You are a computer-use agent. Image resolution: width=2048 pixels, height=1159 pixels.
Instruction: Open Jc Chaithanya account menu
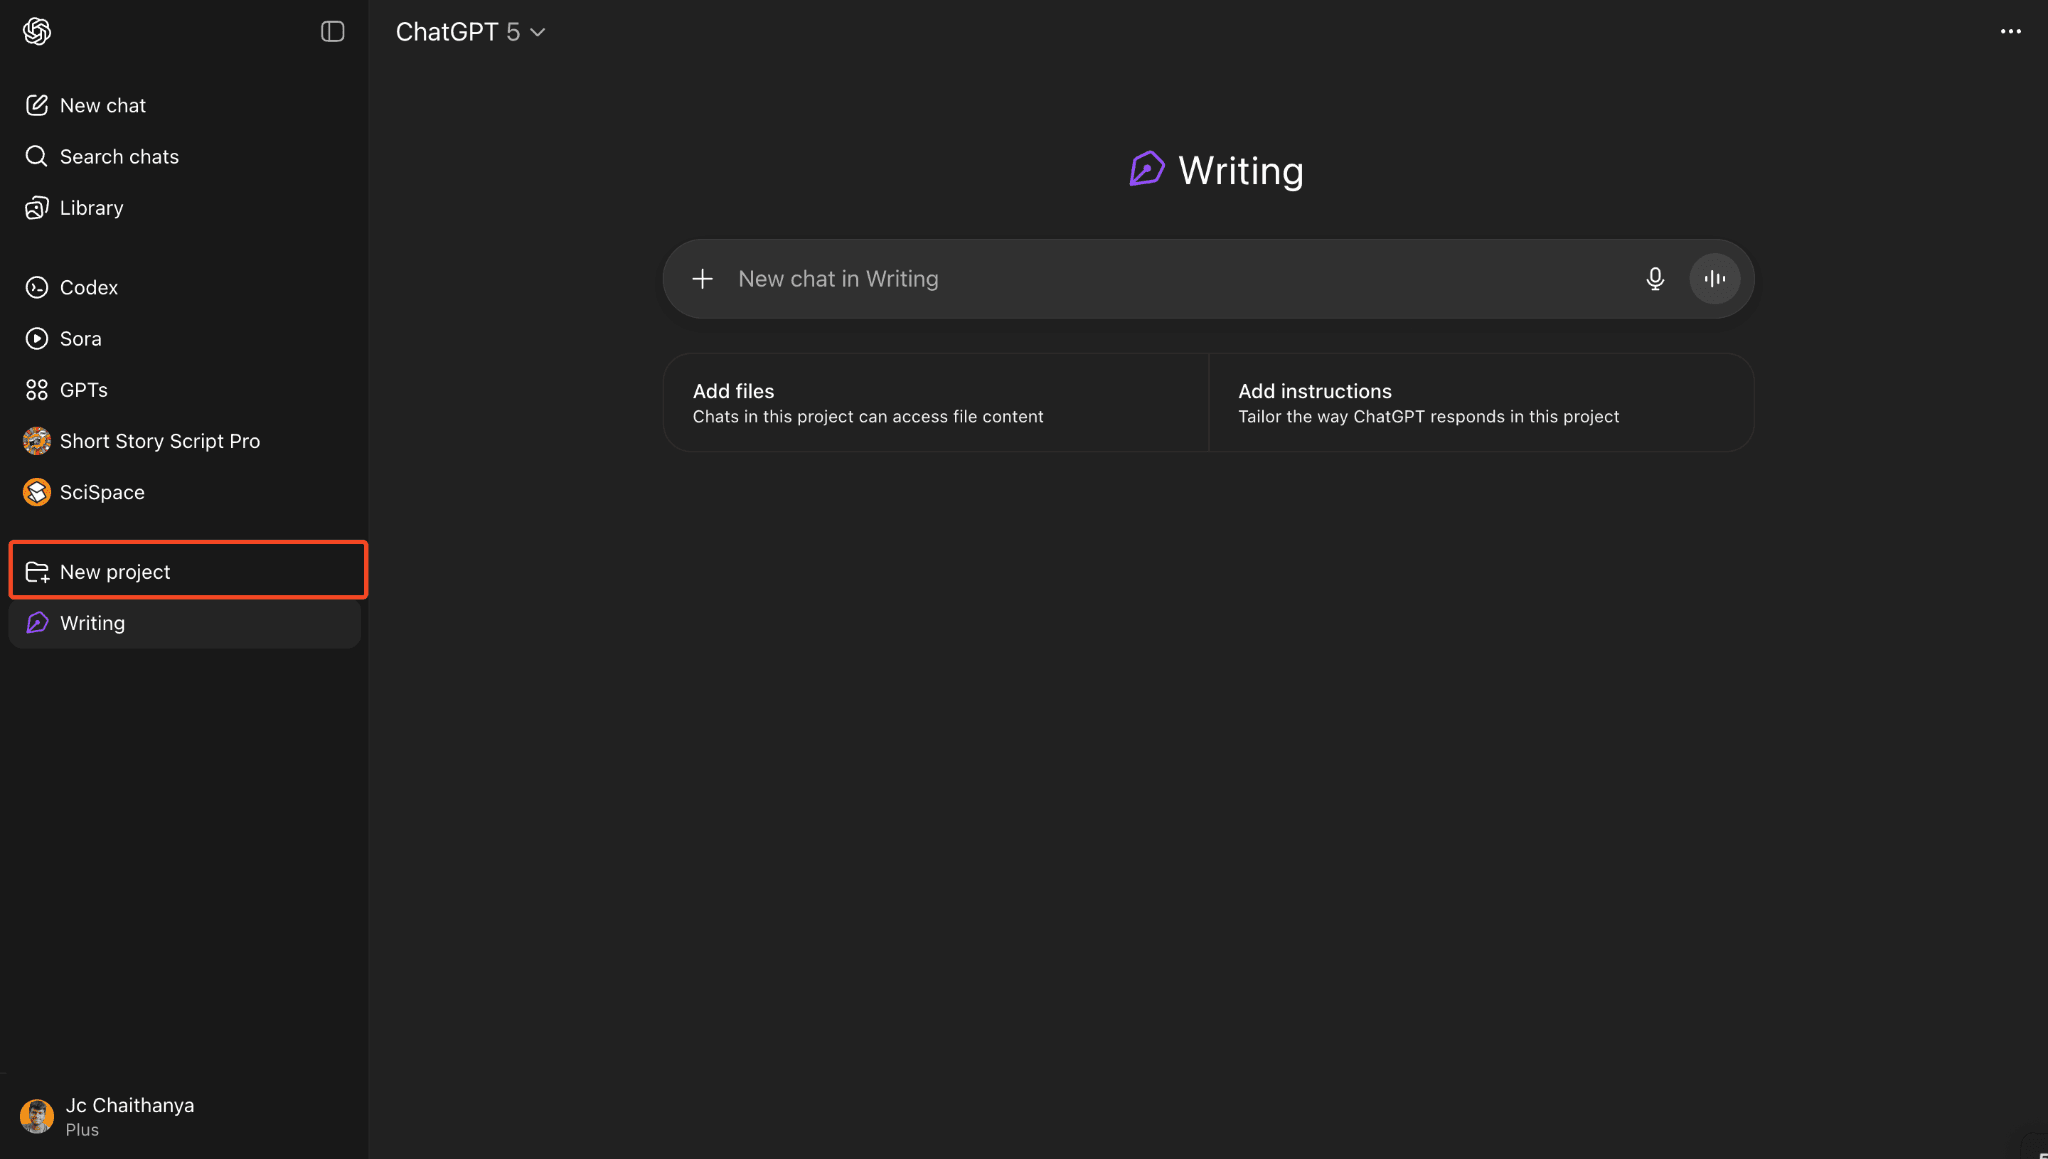129,1116
